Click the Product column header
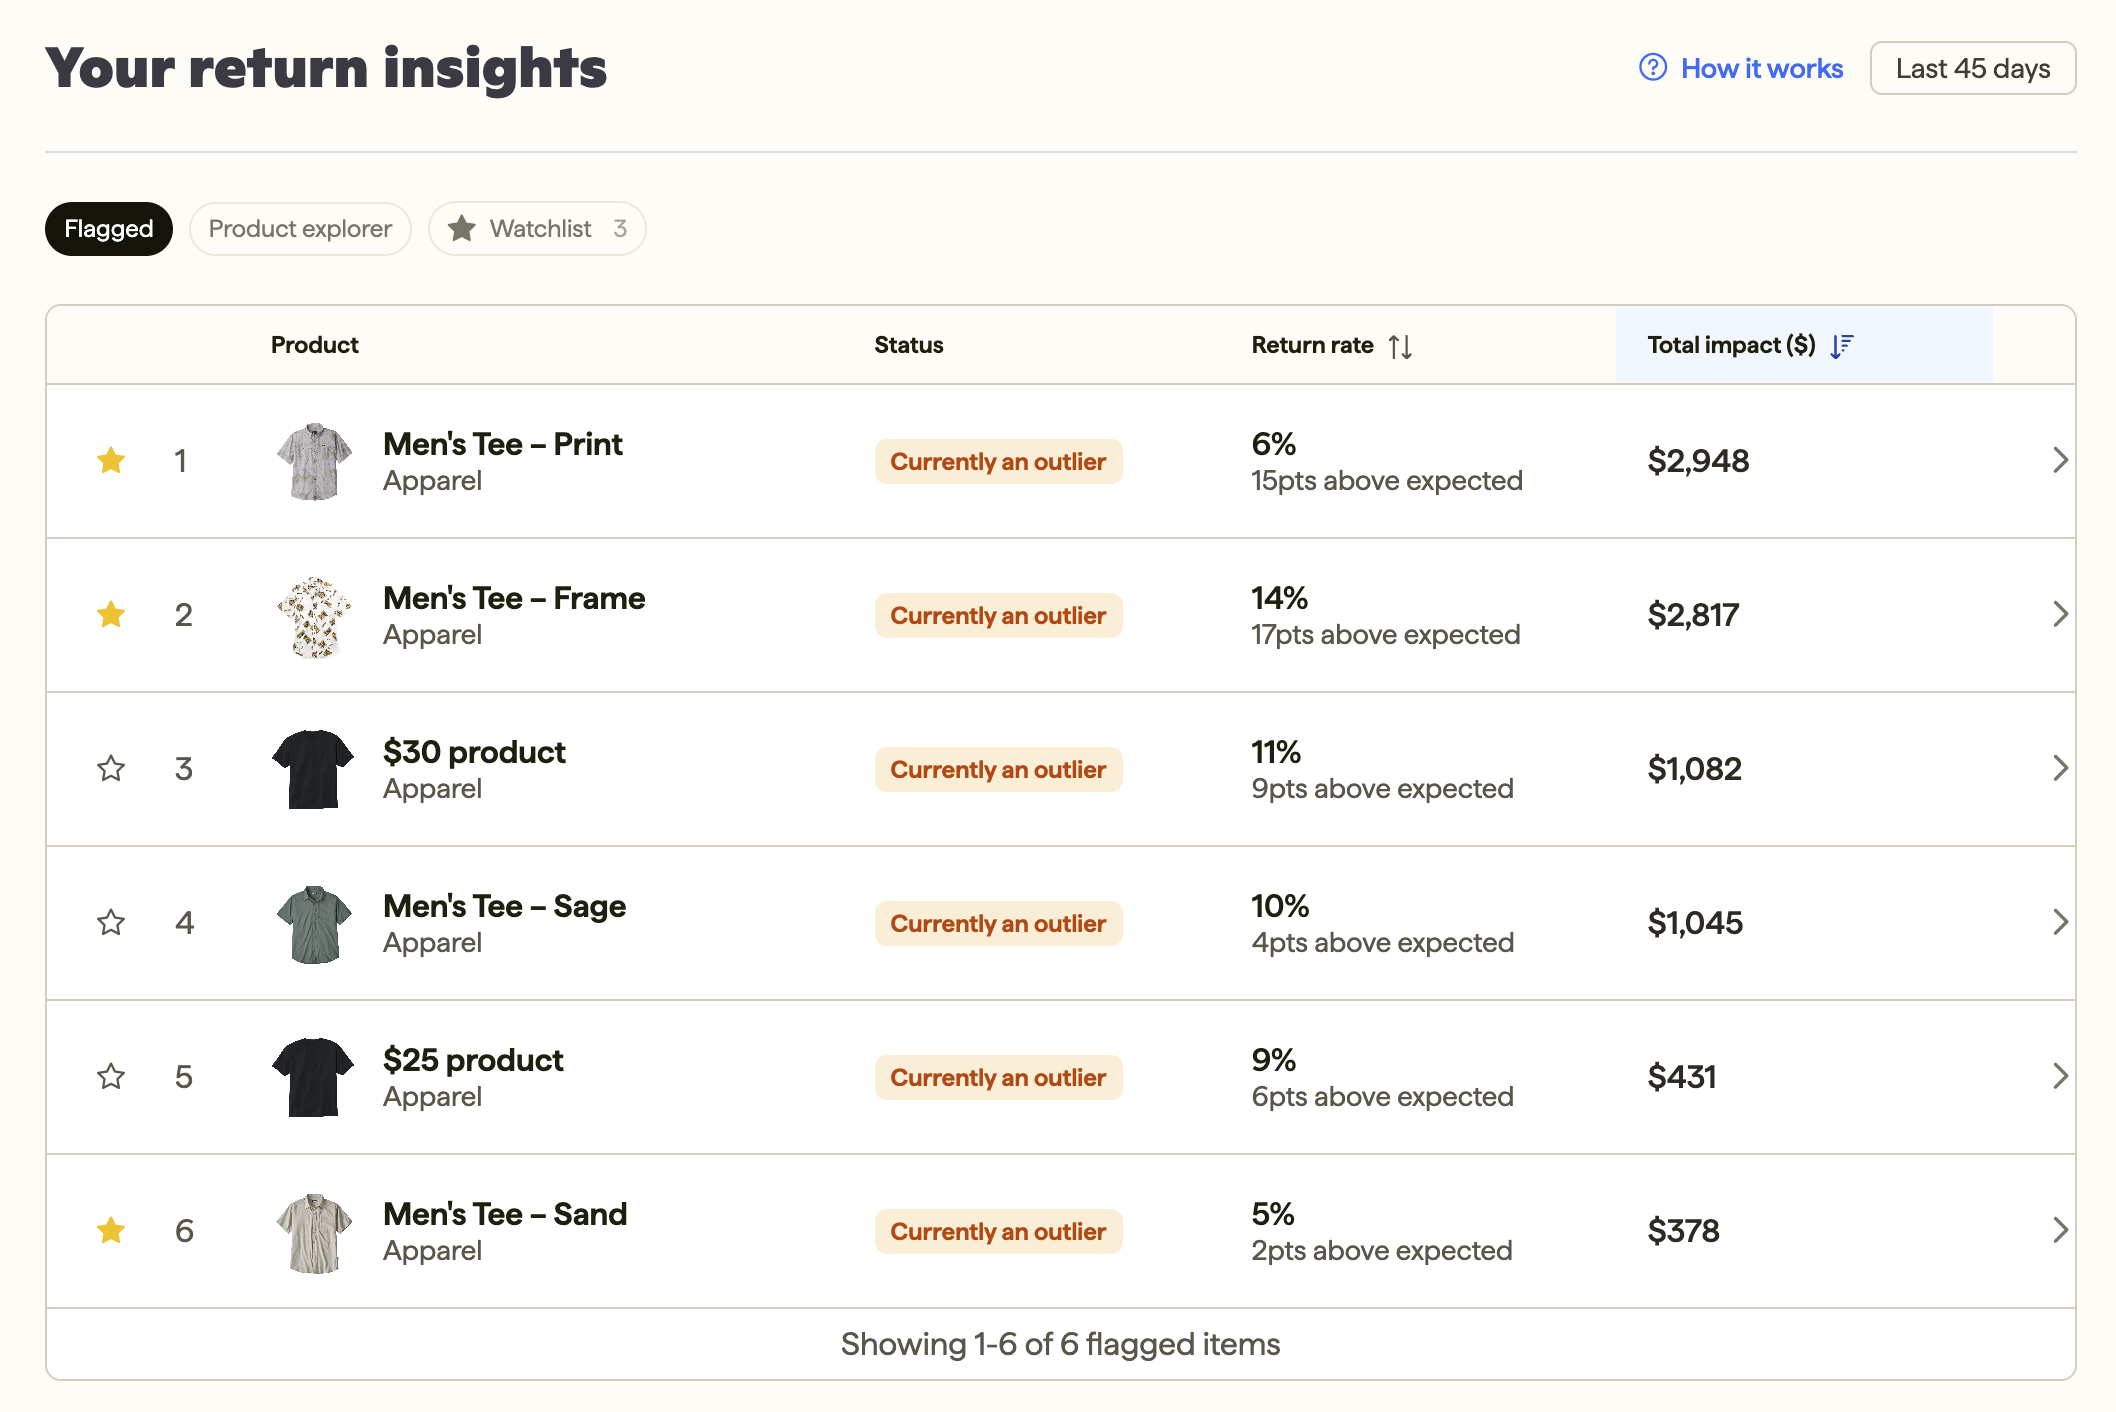2116x1412 pixels. click(314, 345)
